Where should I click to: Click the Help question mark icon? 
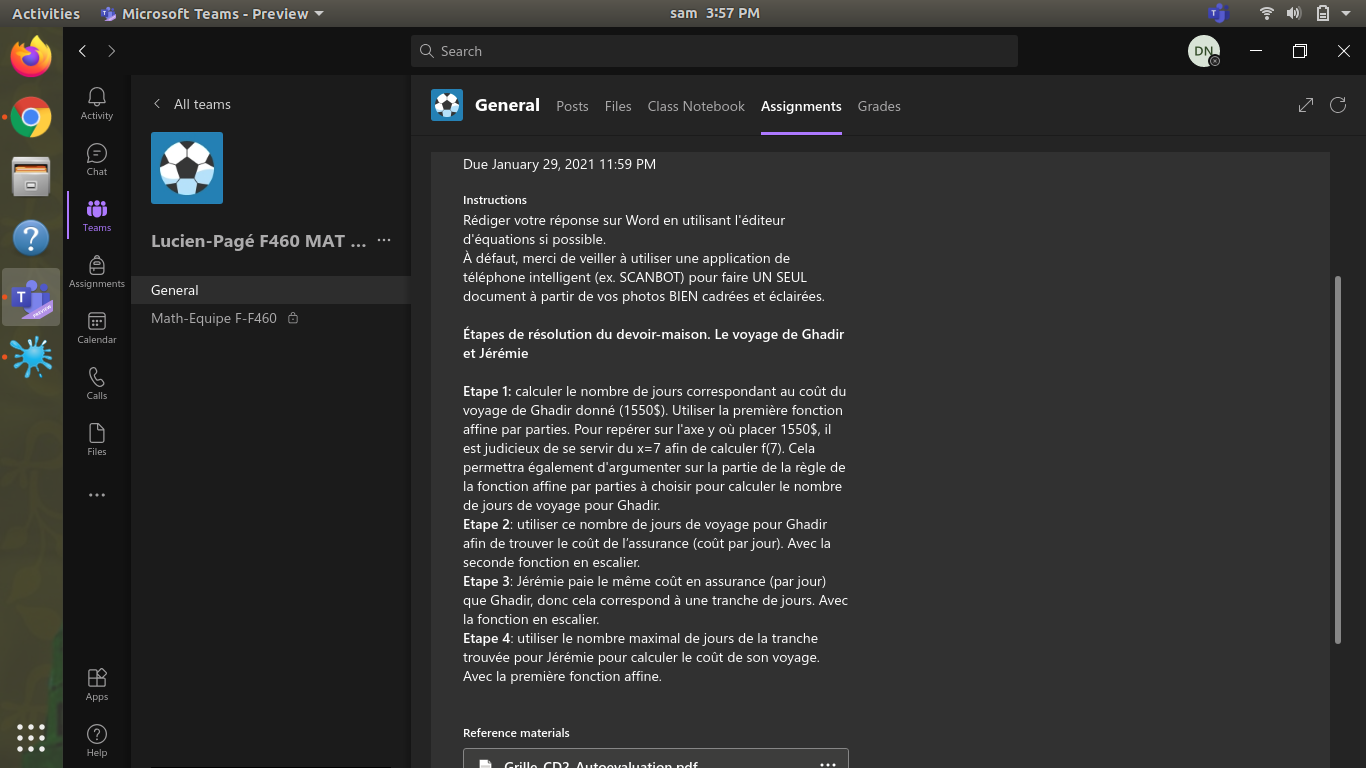coord(97,740)
